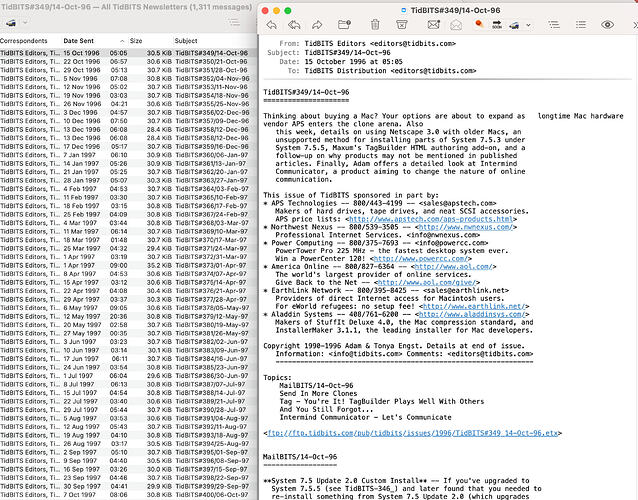Click the mark unread envelope icon
The height and width of the screenshot is (500, 638).
[434, 25]
